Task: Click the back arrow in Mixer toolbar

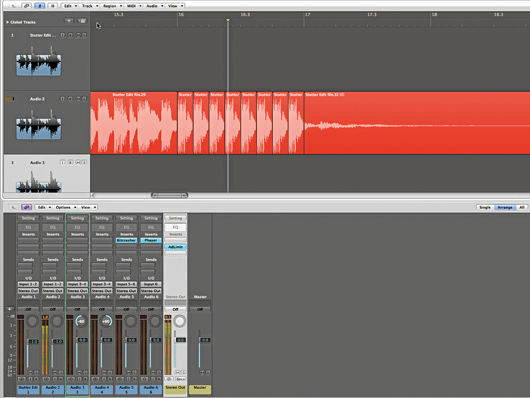Action: [14, 207]
